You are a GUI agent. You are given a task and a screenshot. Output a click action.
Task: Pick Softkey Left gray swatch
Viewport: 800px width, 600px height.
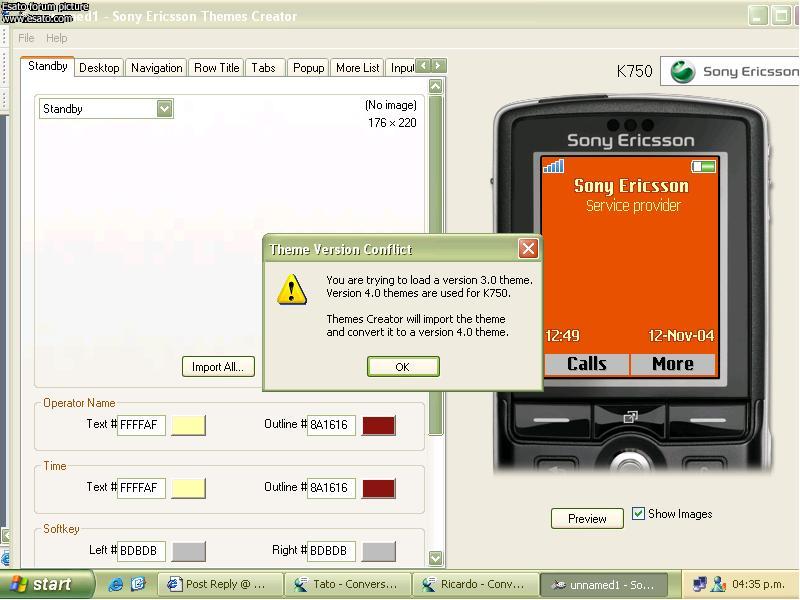pyautogui.click(x=188, y=551)
